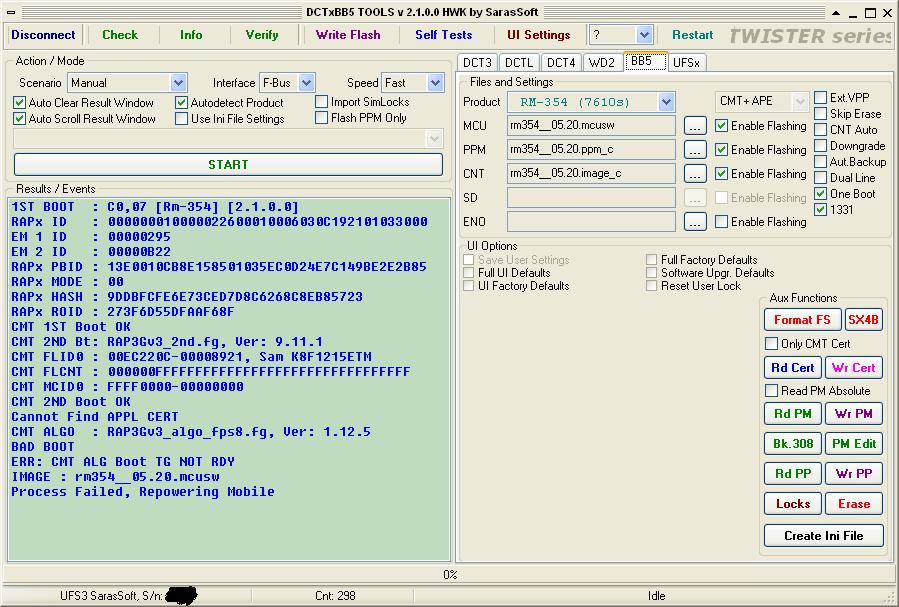
Task: Enable Reset User Lock option
Action: tap(651, 285)
